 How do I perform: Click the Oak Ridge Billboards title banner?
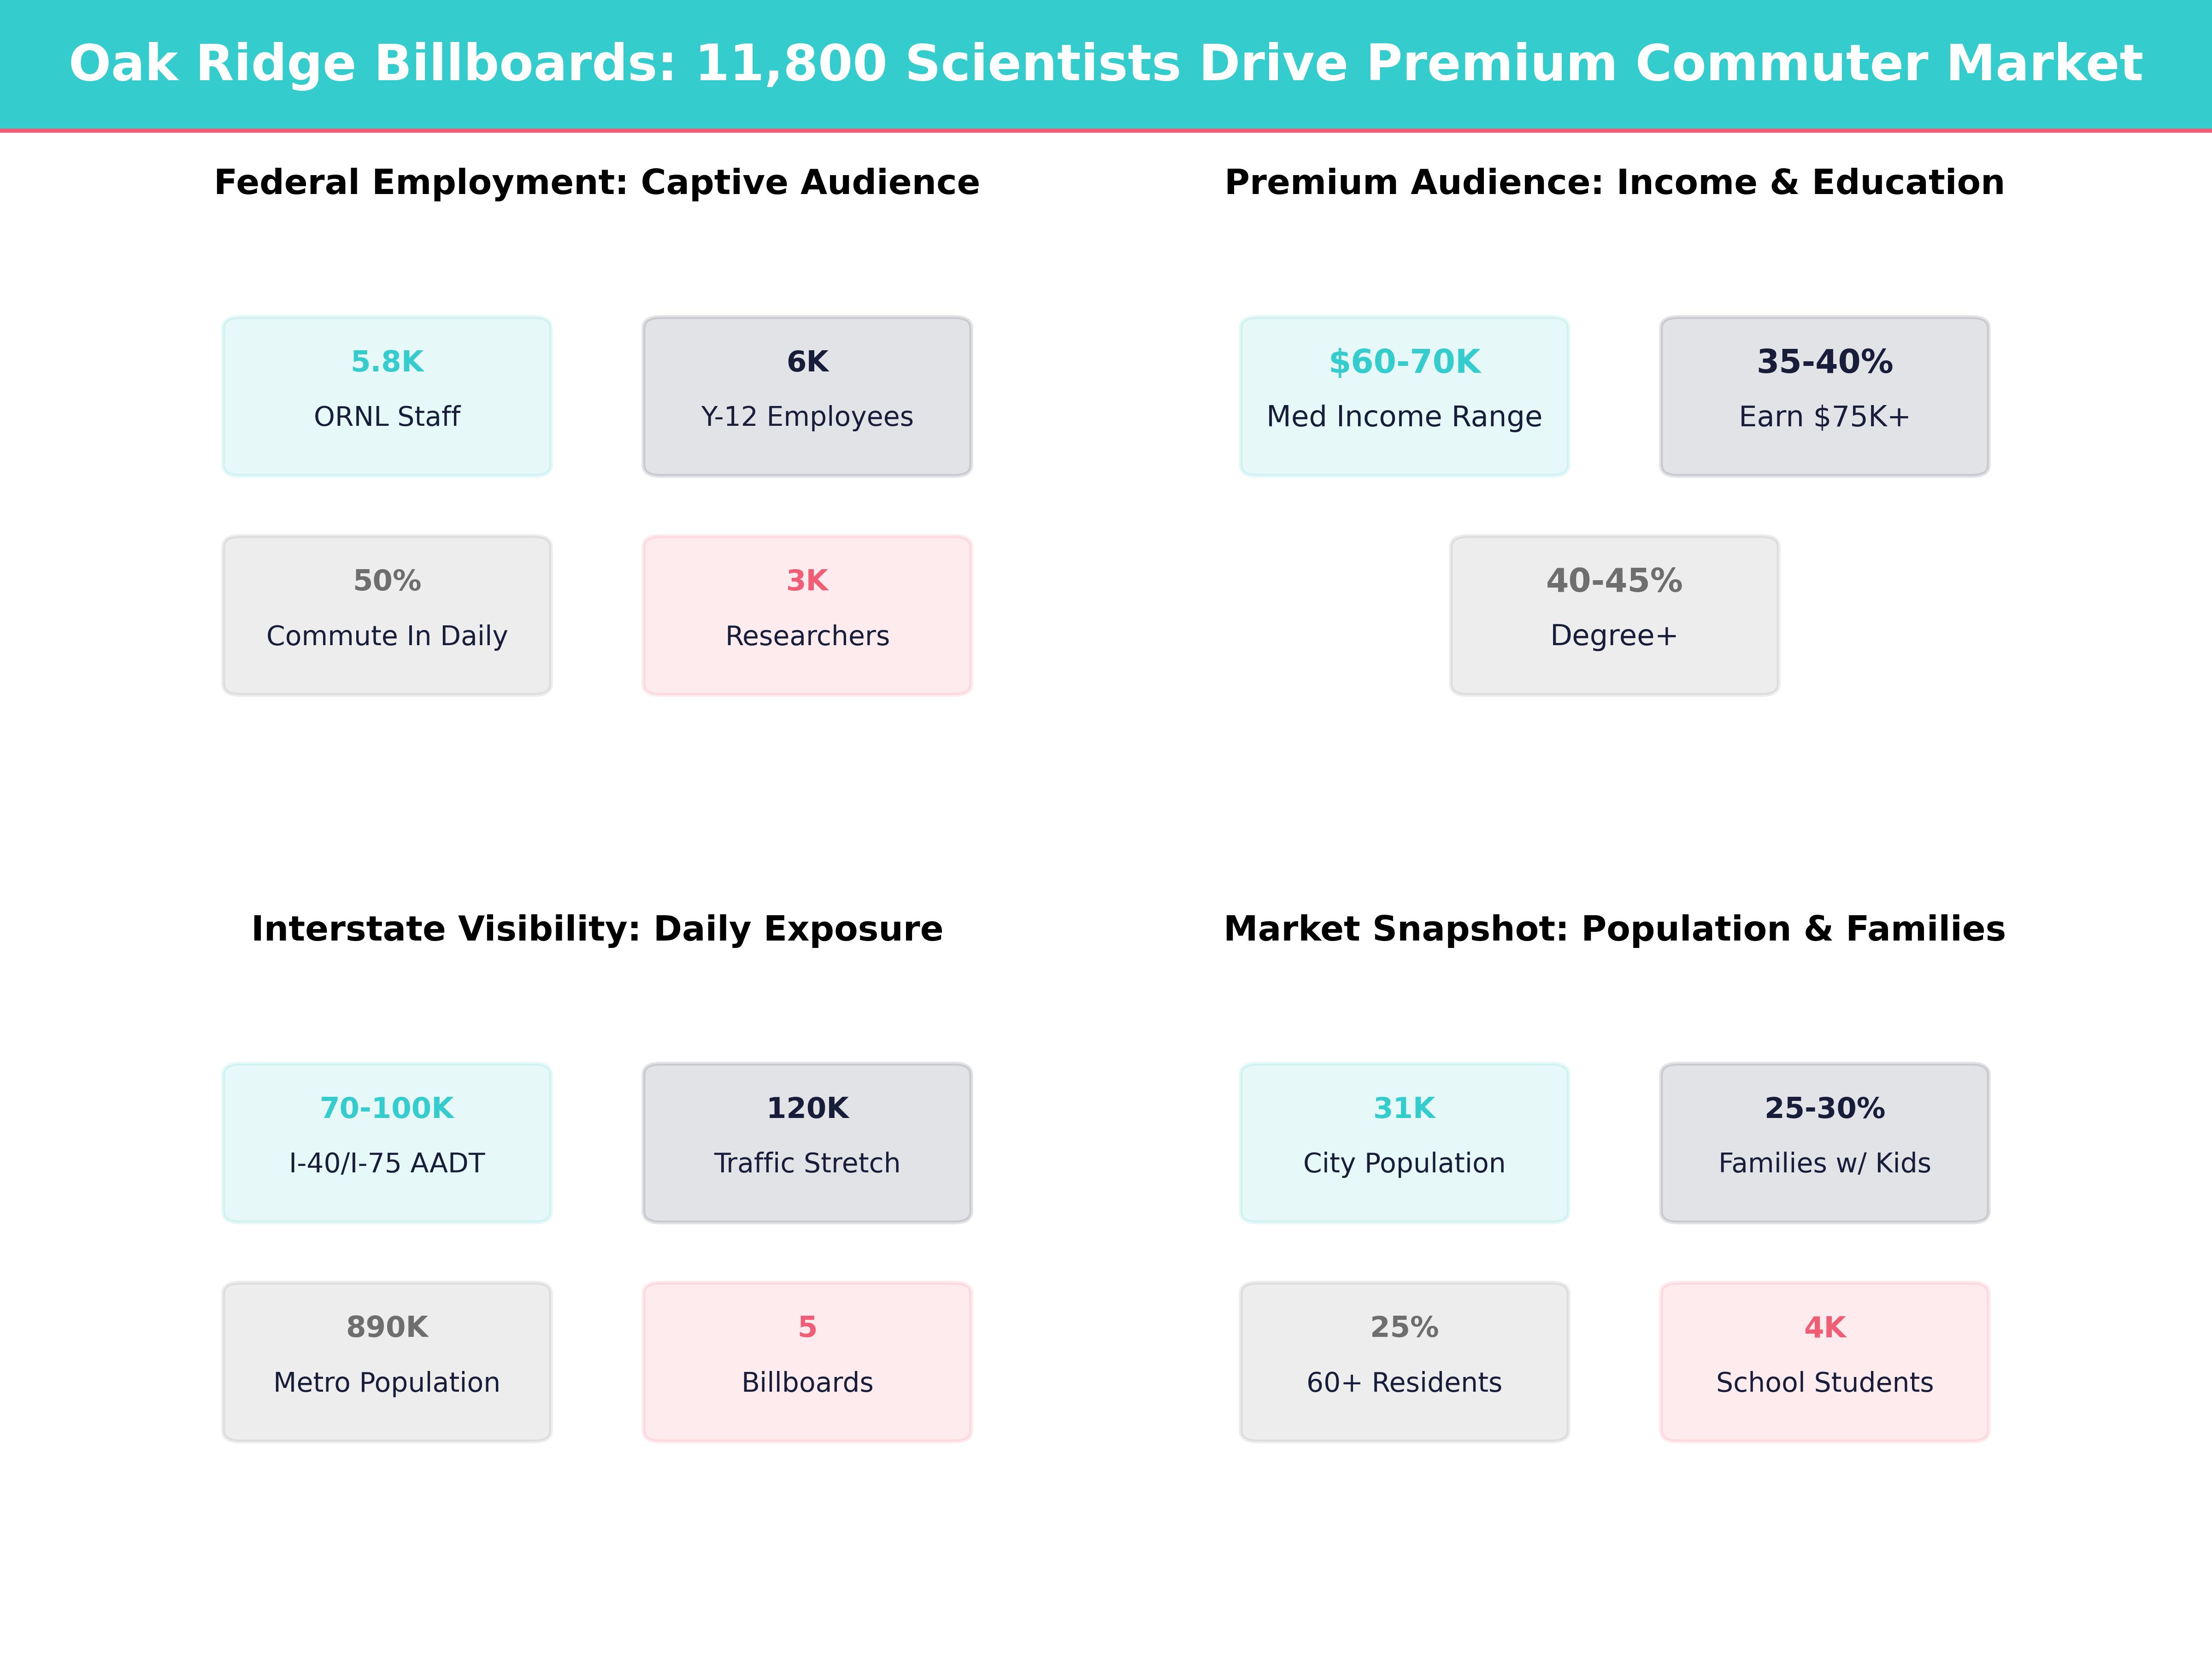click(1105, 63)
